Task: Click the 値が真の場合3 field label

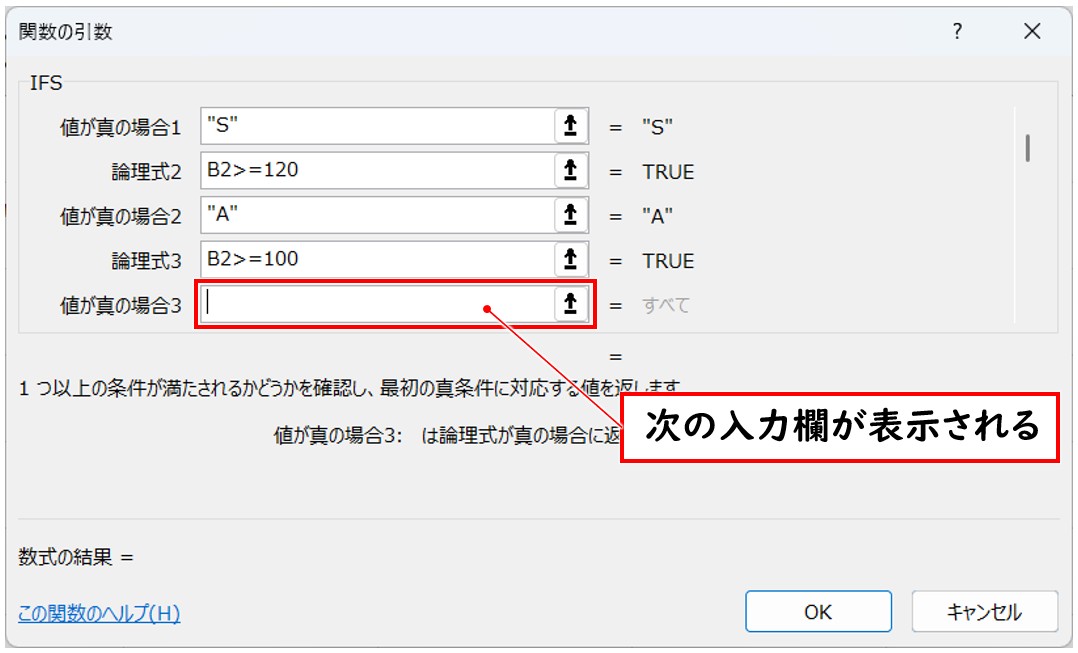Action: [x=120, y=305]
